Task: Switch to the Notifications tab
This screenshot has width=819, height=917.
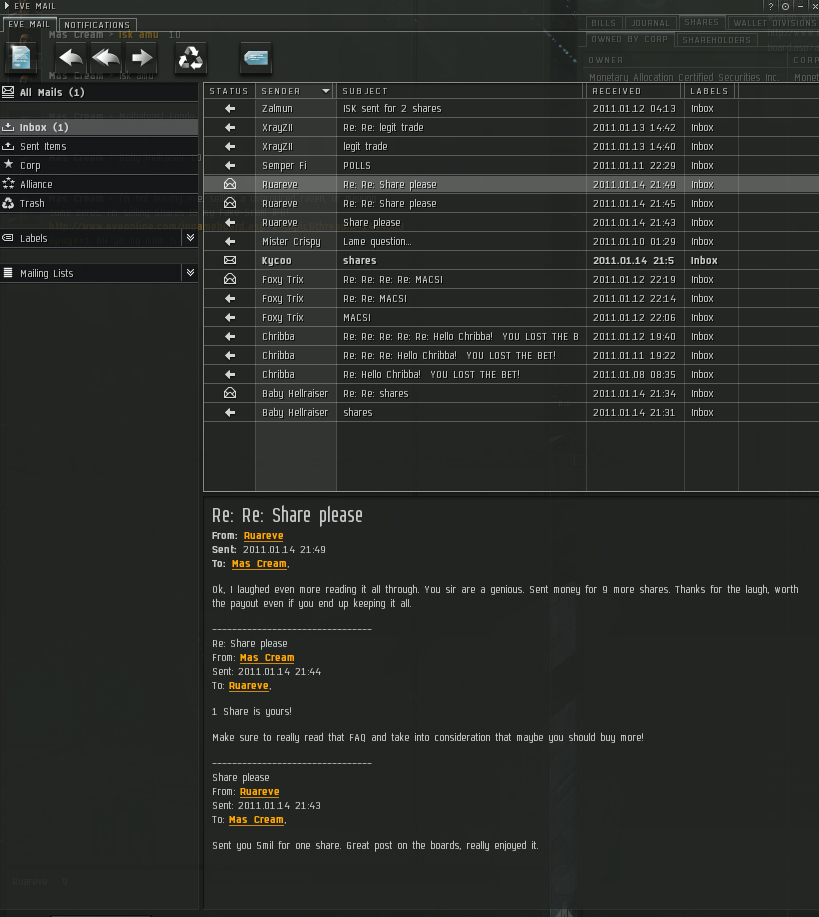Action: click(x=97, y=25)
